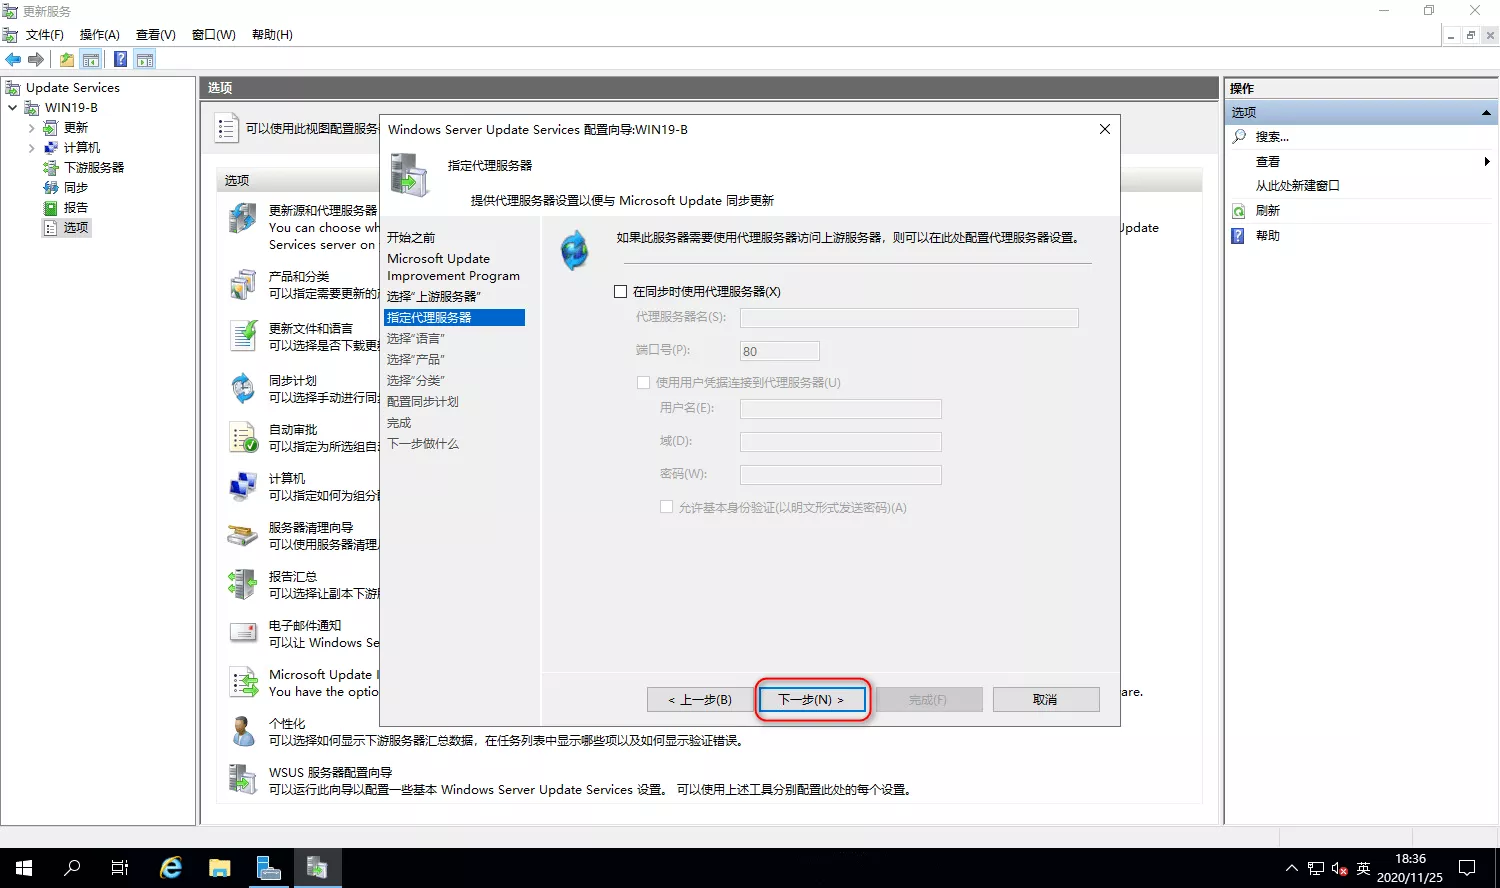This screenshot has height=888, width=1500.
Task: Open Internet Explorer from the taskbar
Action: (x=171, y=867)
